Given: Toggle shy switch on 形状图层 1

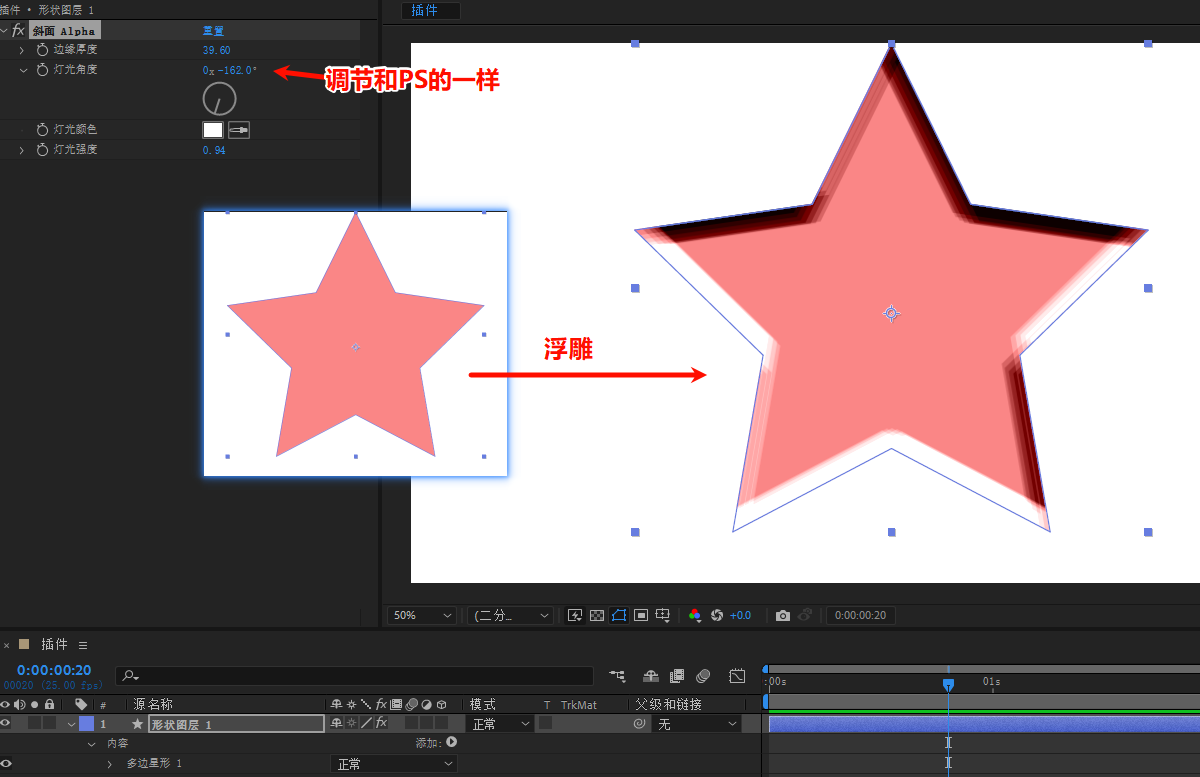Looking at the screenshot, I should coord(337,723).
